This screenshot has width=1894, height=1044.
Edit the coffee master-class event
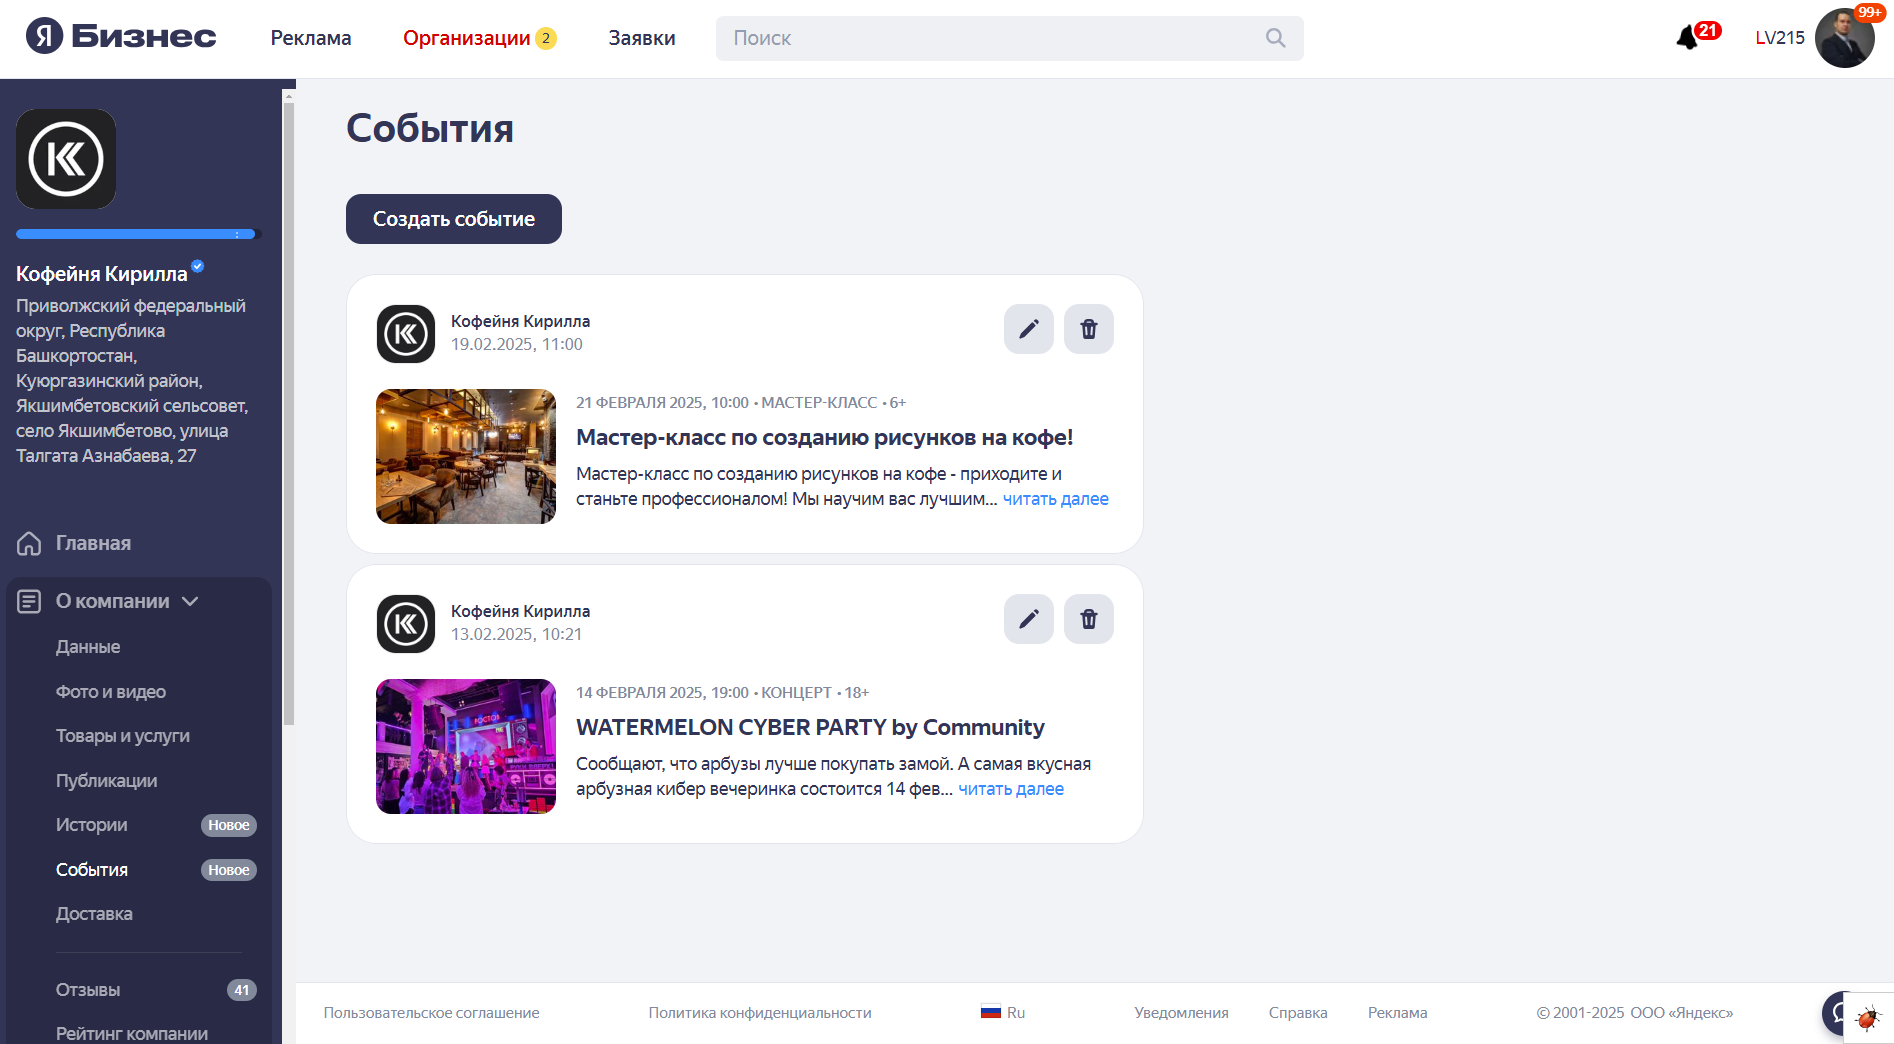point(1028,329)
